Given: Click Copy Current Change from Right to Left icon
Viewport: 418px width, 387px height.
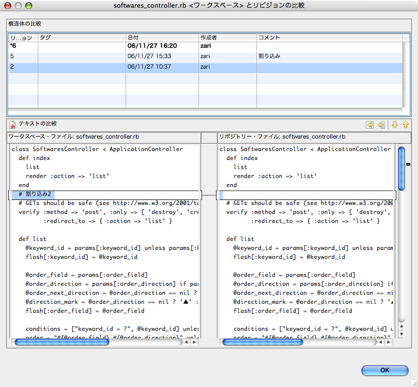Looking at the screenshot, I should (381, 125).
